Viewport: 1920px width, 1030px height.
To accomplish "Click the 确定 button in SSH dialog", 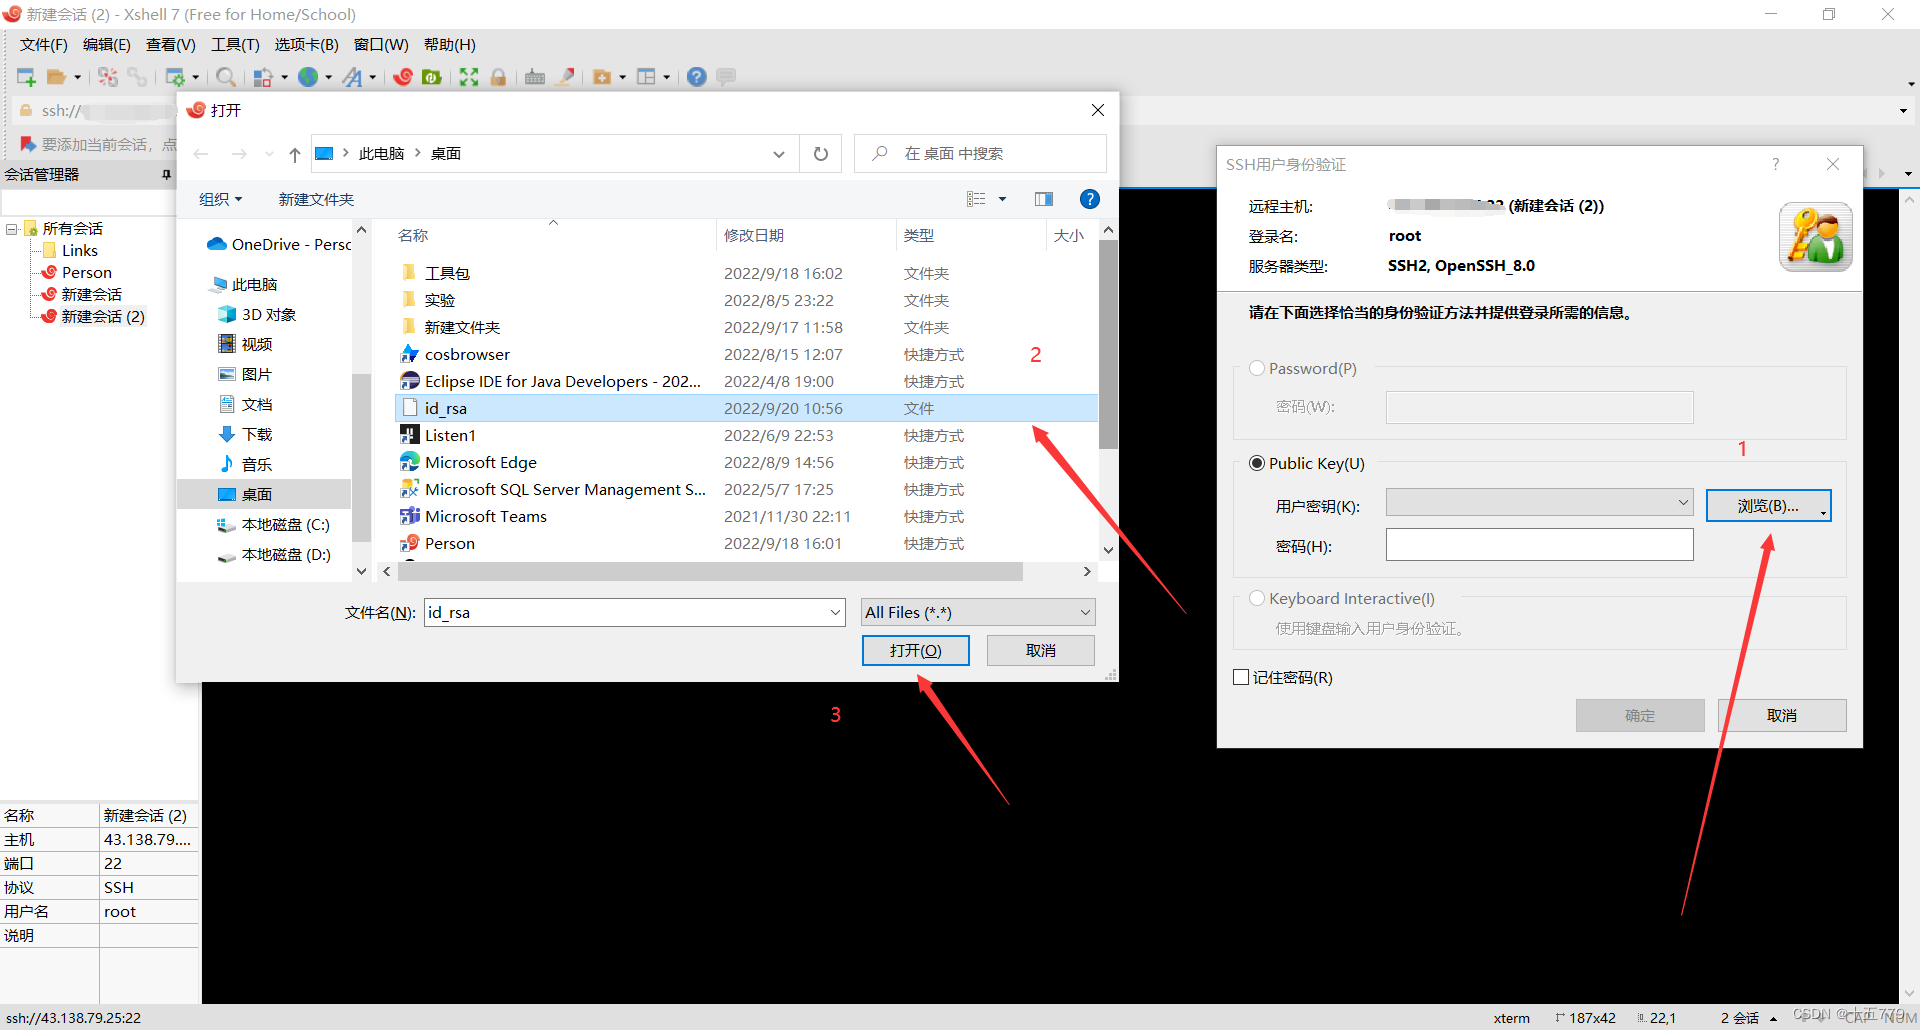I will pos(1640,716).
